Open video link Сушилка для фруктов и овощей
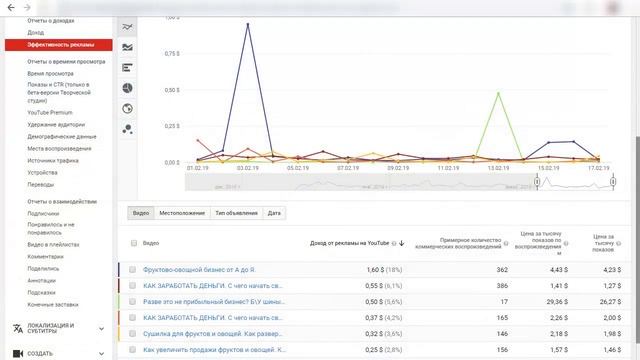The width and height of the screenshot is (640, 360). point(213,334)
